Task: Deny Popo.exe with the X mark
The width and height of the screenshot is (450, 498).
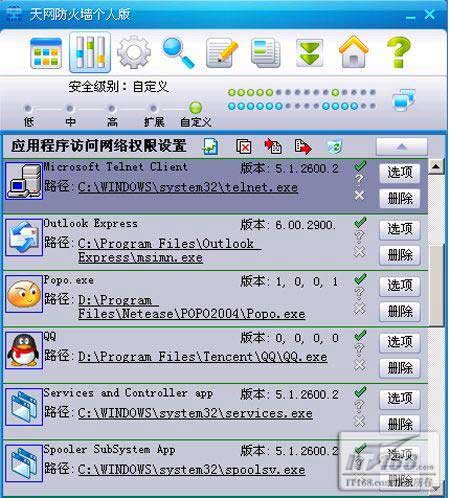Action: (359, 308)
